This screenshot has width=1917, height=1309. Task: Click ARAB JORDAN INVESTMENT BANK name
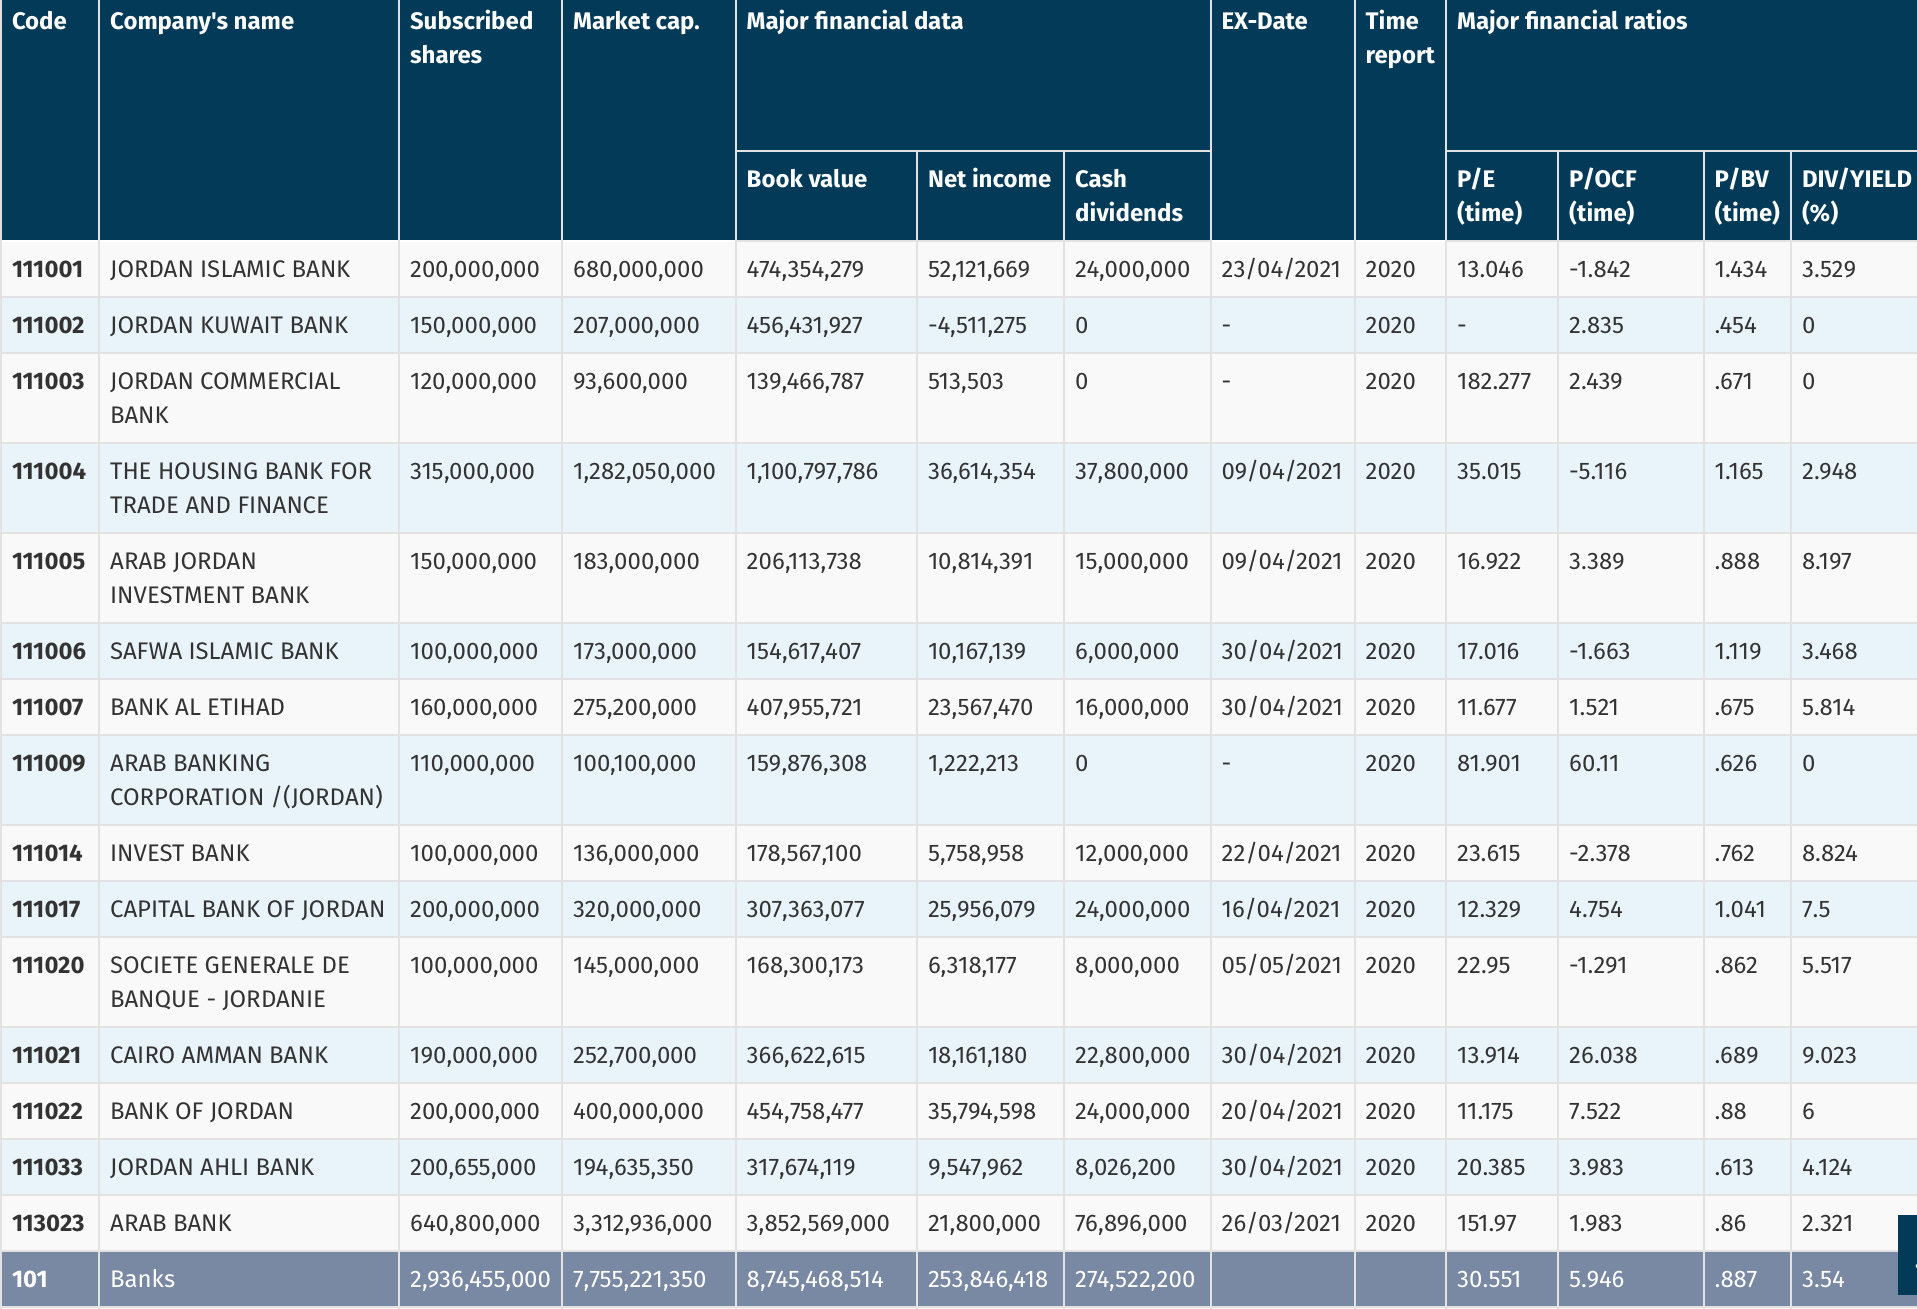(x=210, y=578)
